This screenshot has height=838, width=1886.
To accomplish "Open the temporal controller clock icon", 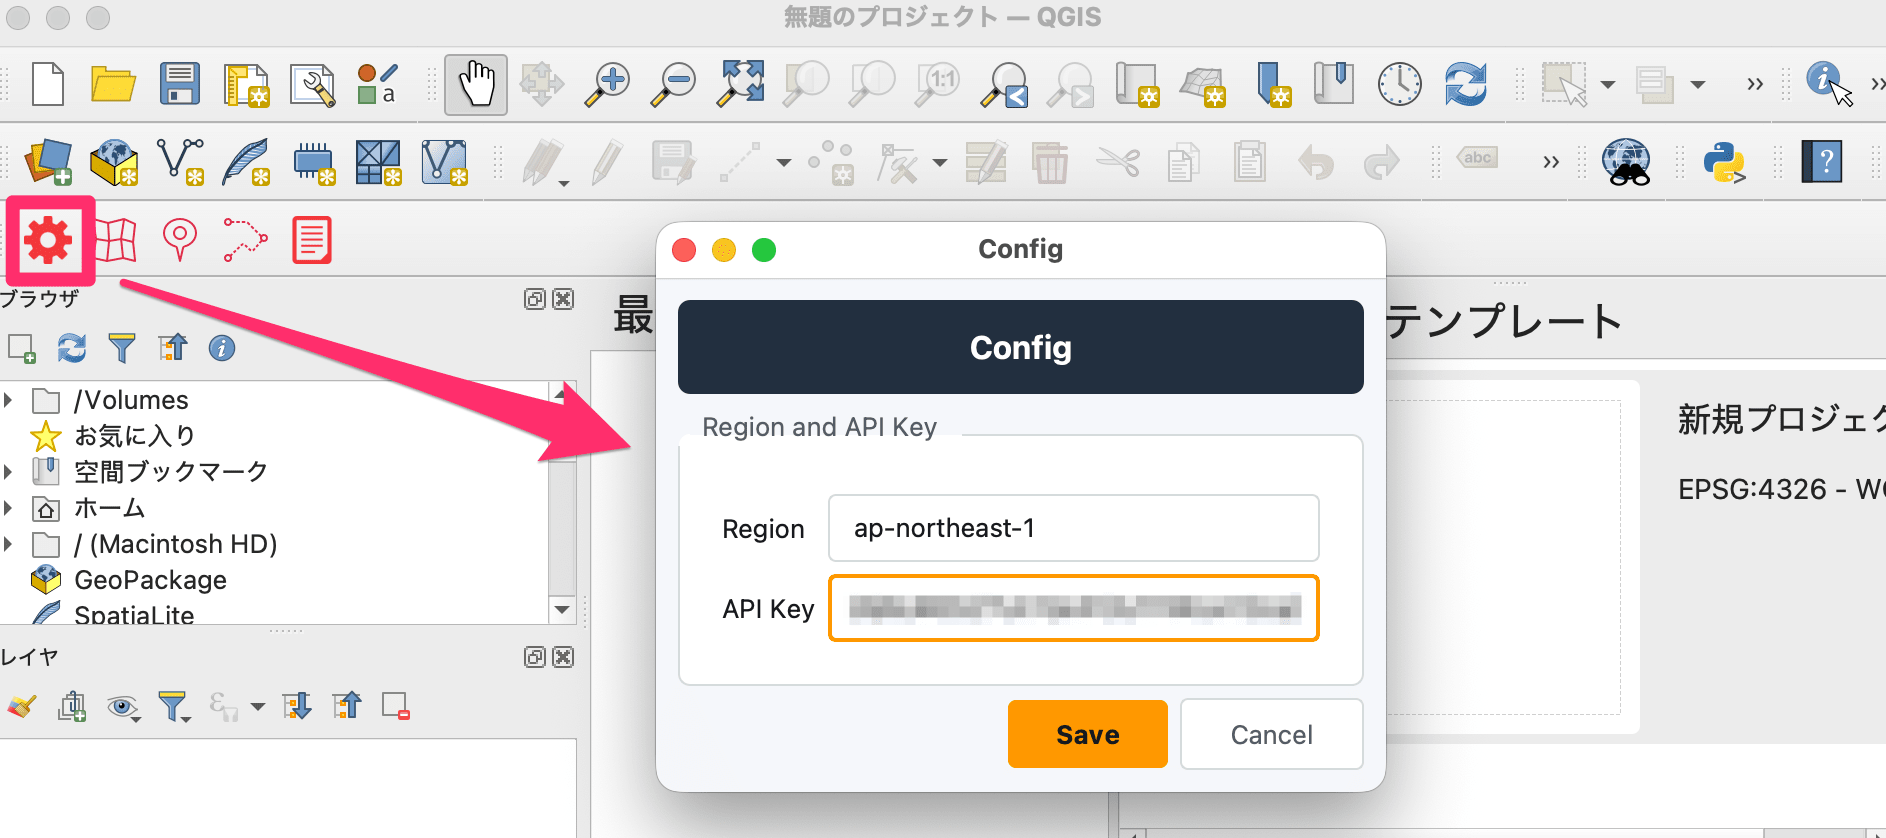I will (x=1399, y=84).
